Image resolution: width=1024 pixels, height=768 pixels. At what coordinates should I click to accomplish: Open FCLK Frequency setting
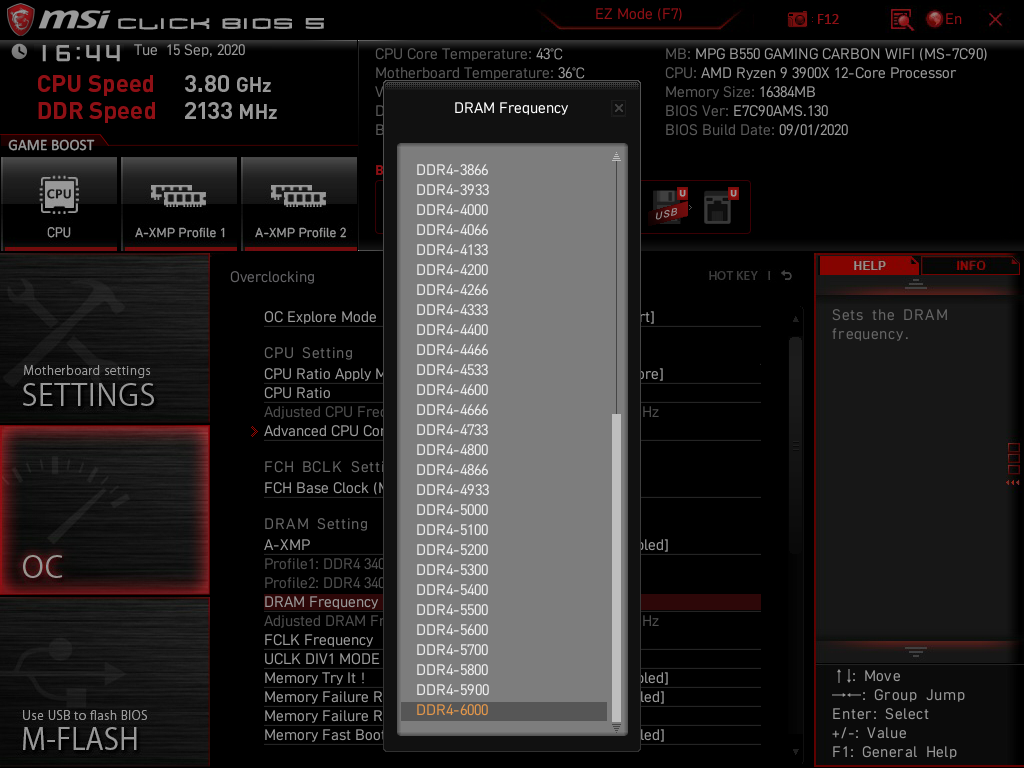pos(319,641)
